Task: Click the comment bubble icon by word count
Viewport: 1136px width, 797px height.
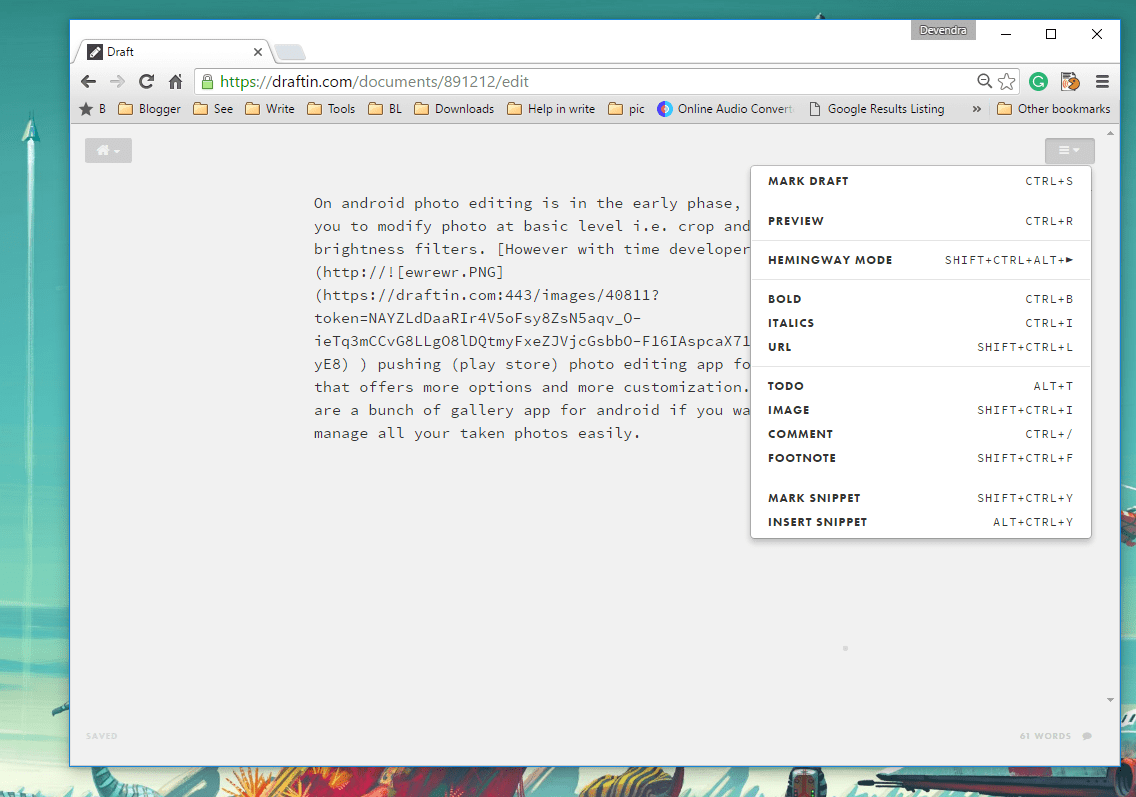Action: coord(1087,736)
